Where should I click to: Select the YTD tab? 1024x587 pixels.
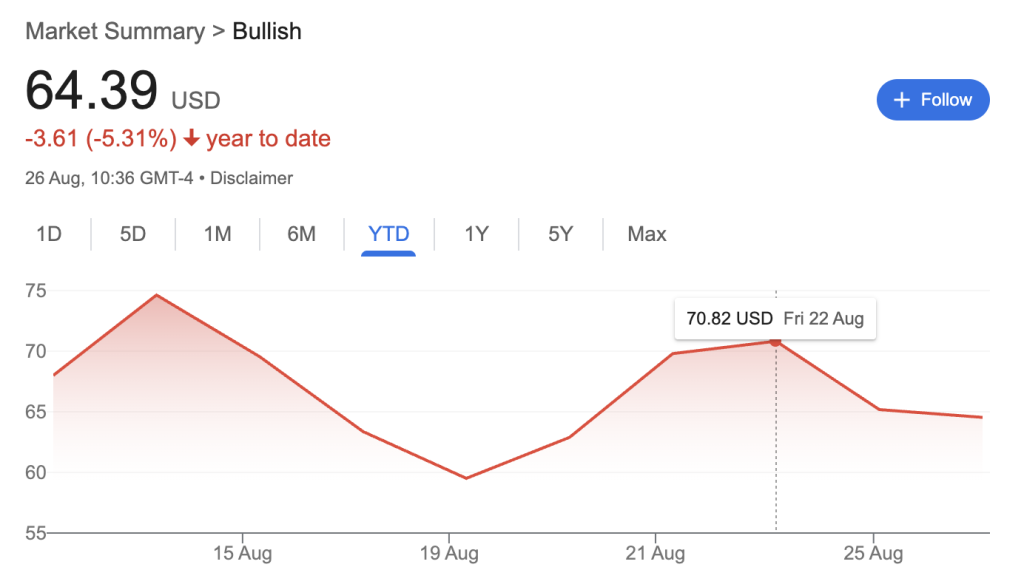(389, 234)
